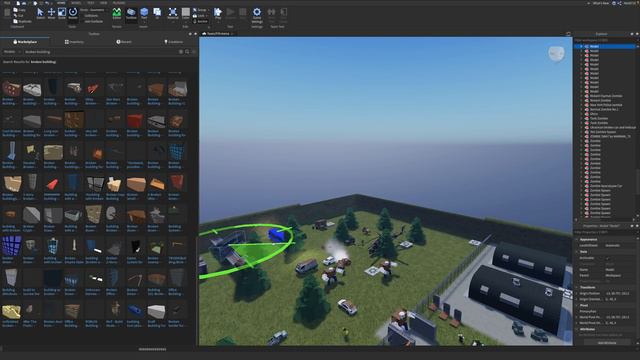Insert a new Part

(144, 12)
